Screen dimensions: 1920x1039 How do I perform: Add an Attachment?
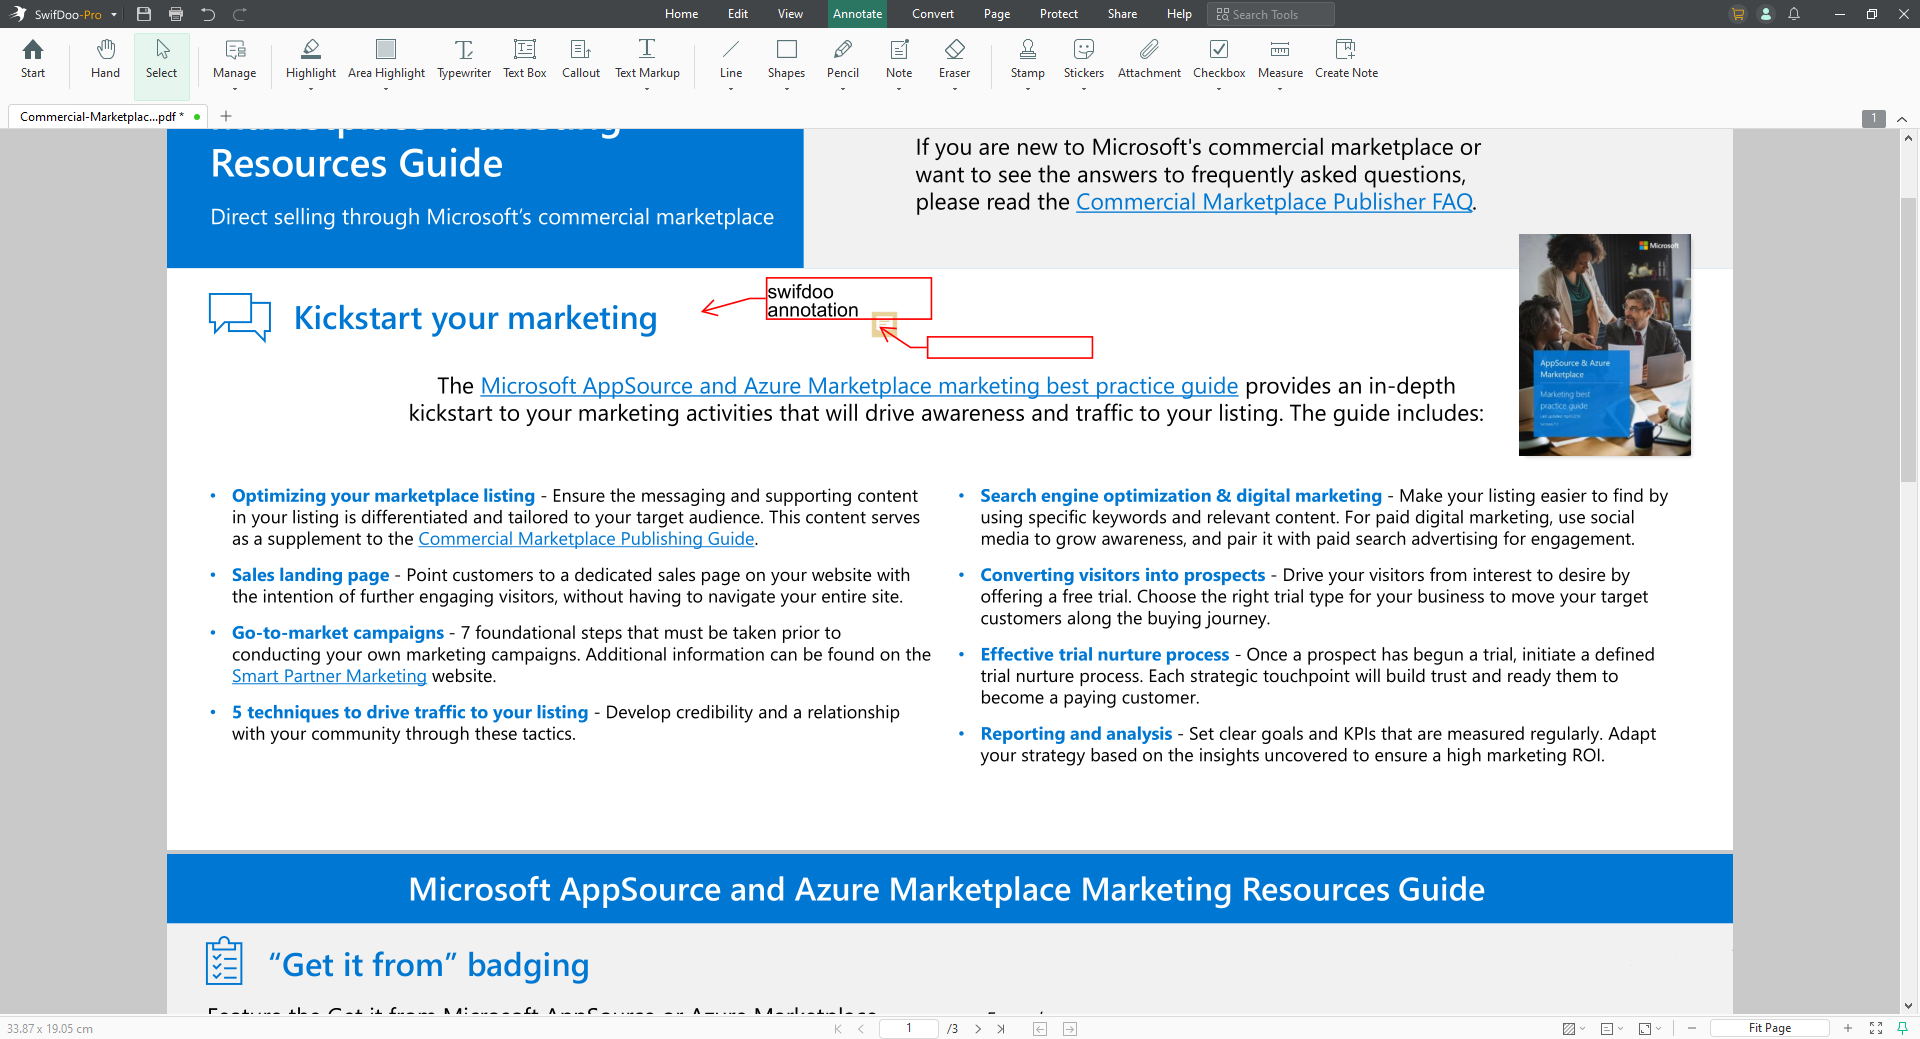click(1149, 59)
